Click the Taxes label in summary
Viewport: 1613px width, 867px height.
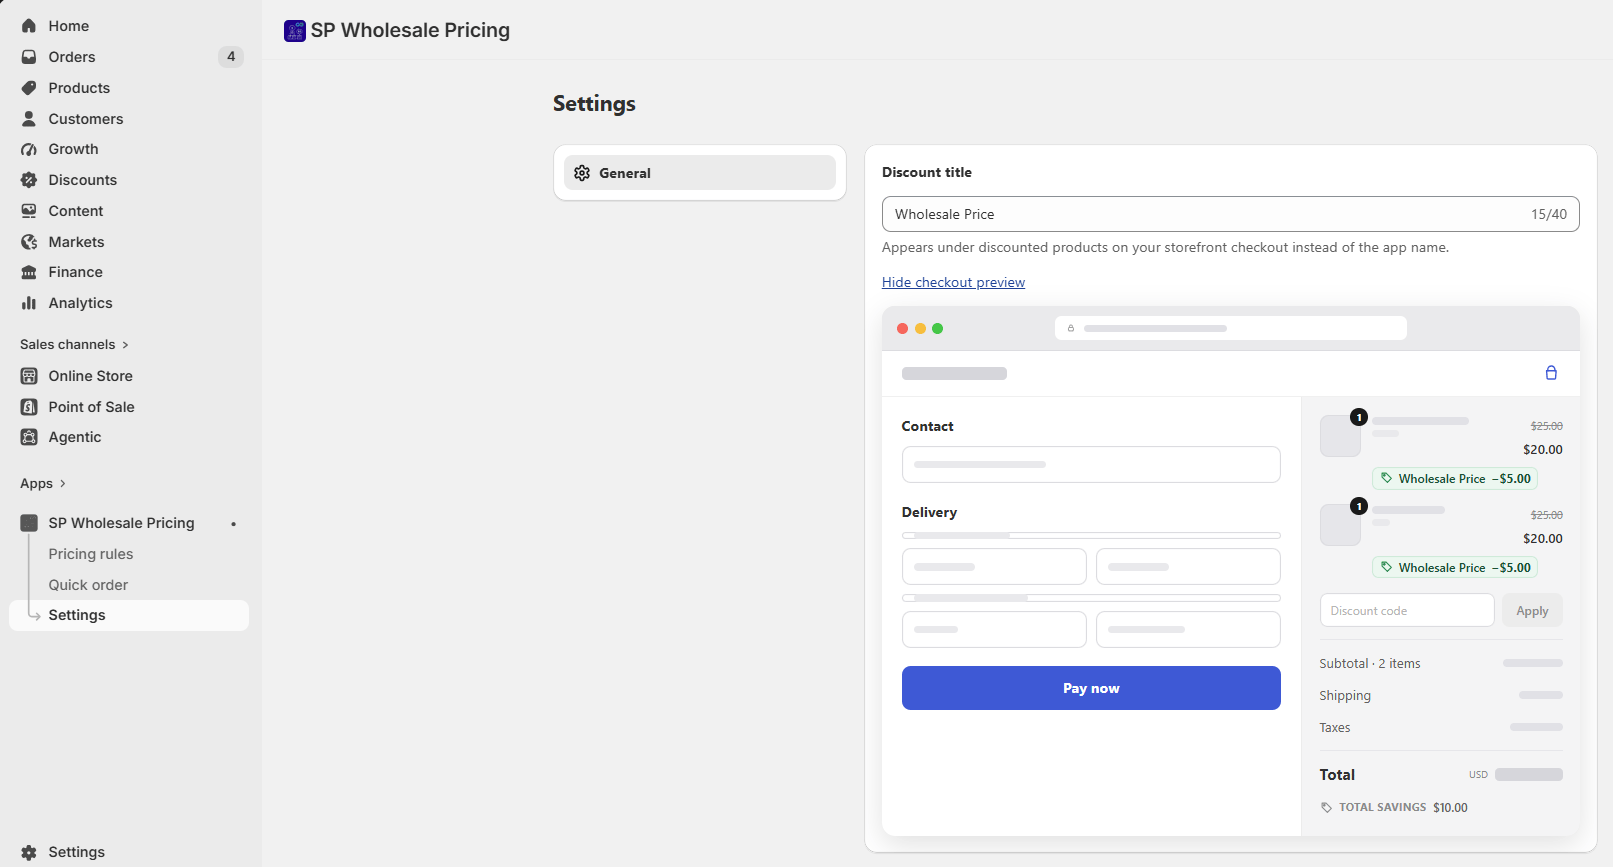(x=1334, y=728)
